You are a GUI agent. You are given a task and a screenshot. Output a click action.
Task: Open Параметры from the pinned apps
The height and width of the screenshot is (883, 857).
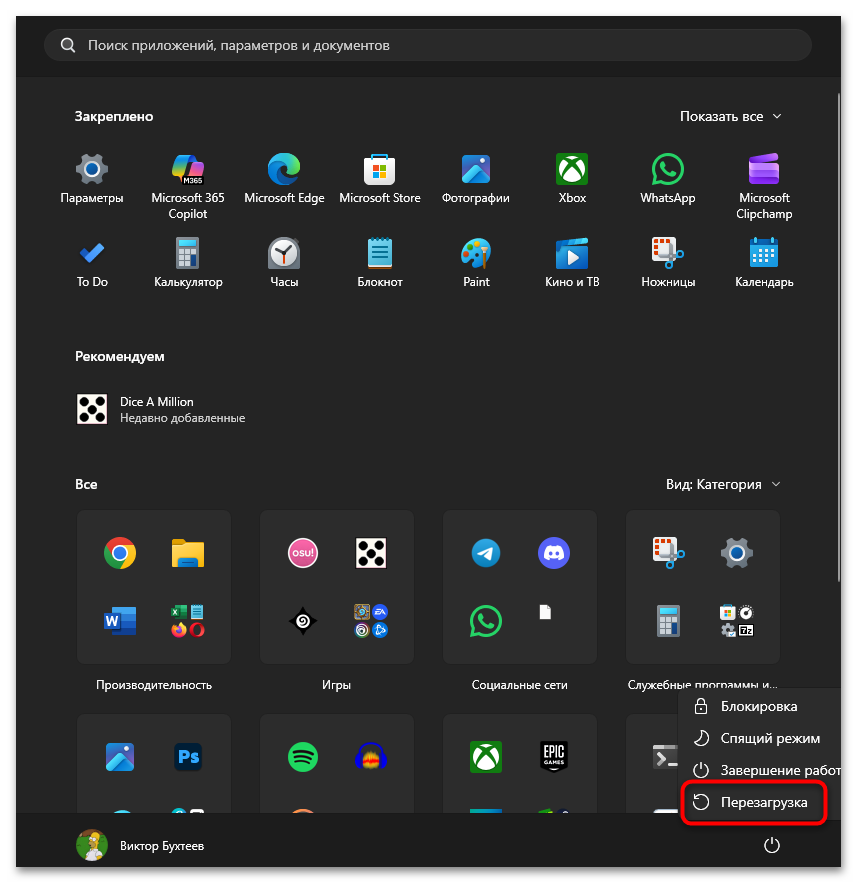point(92,179)
